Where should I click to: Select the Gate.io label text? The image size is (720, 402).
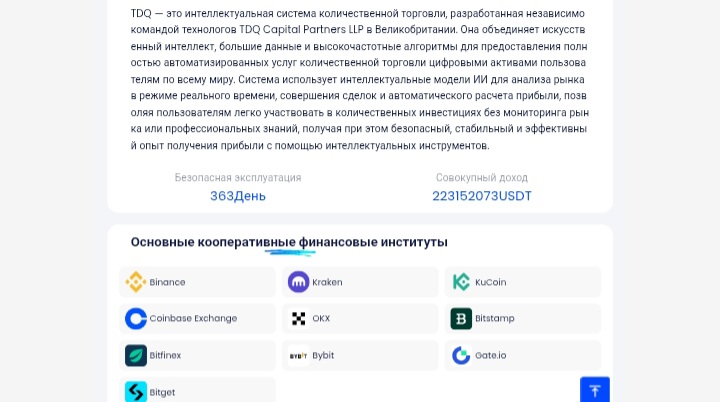[490, 355]
